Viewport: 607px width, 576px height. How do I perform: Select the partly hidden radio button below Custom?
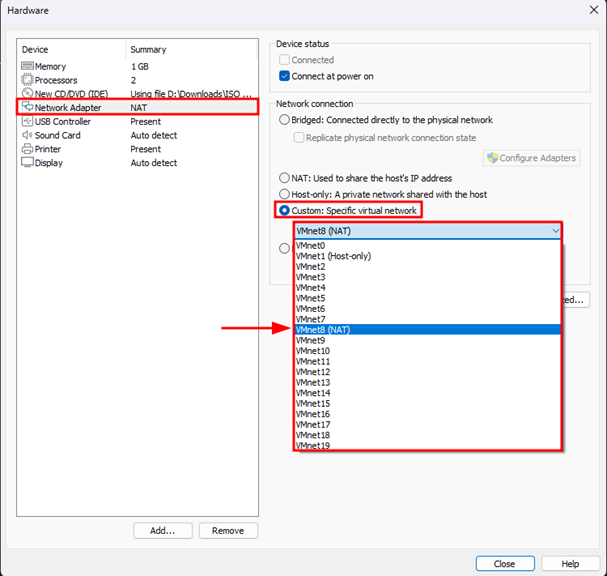[x=285, y=248]
